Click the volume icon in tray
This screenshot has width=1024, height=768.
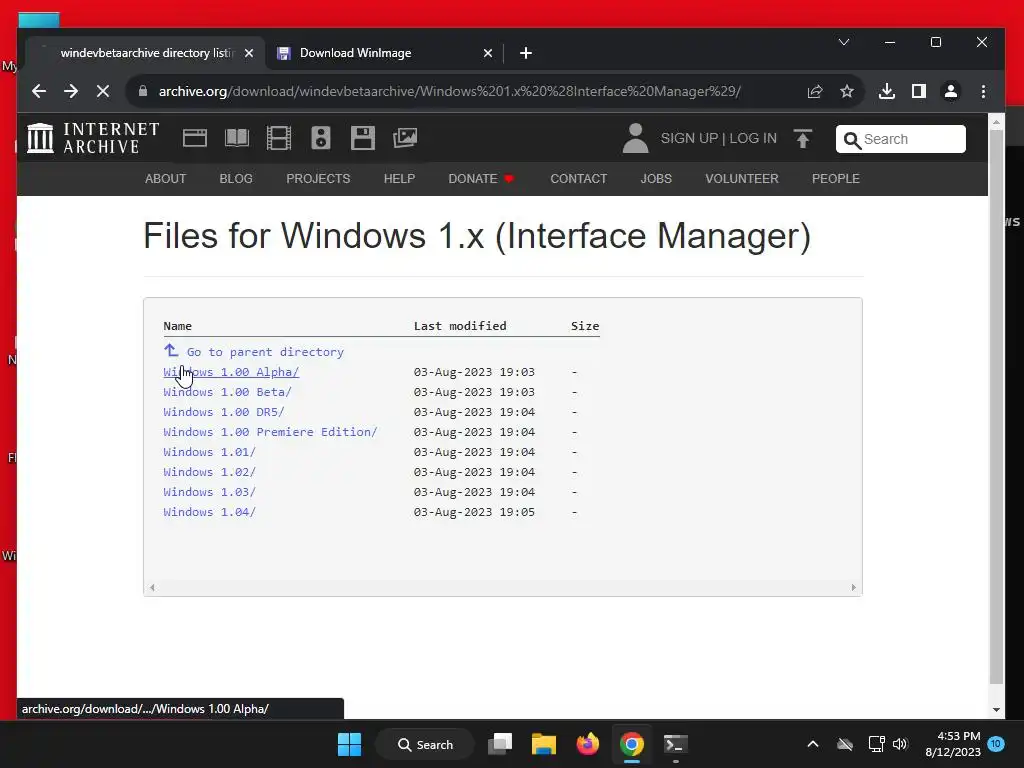click(900, 744)
